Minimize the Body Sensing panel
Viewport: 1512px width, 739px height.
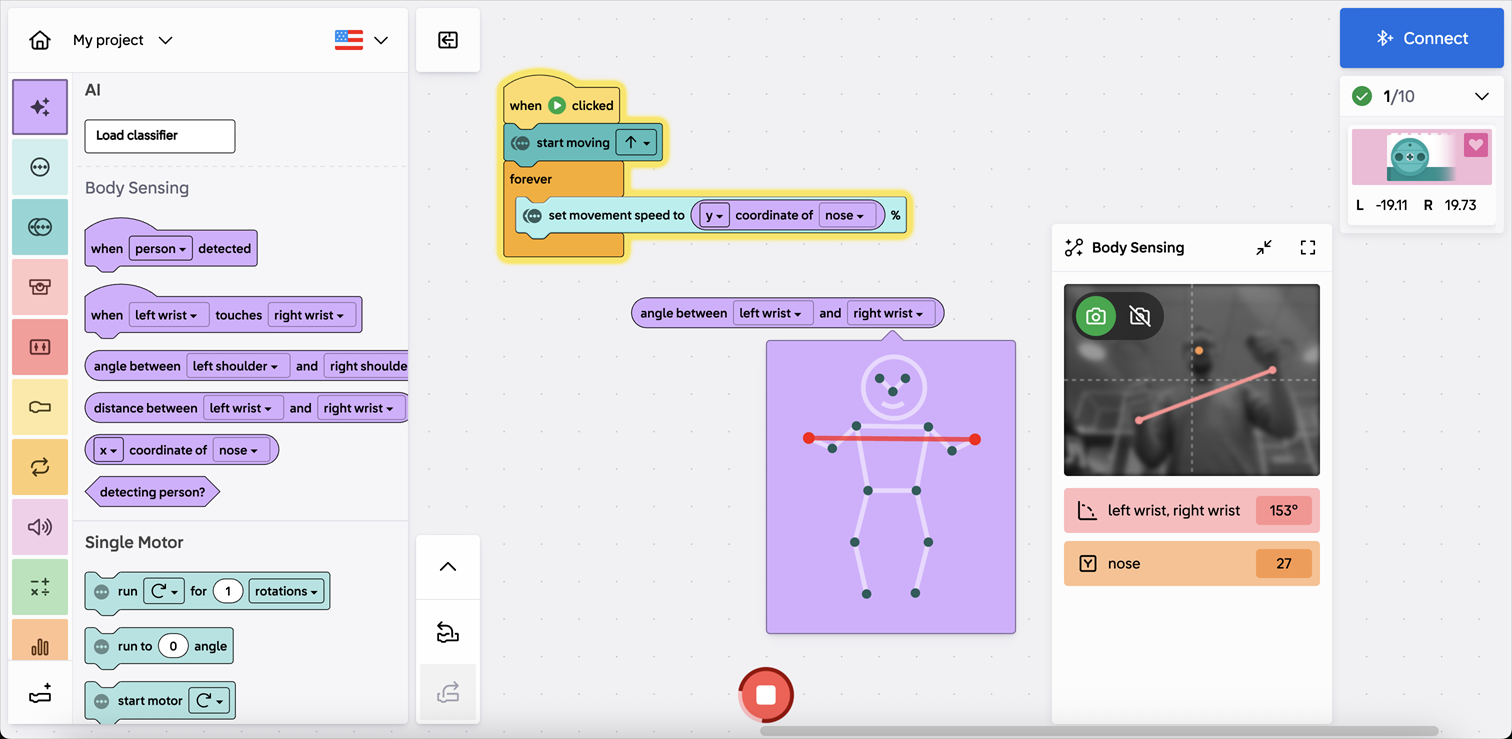(x=1264, y=248)
